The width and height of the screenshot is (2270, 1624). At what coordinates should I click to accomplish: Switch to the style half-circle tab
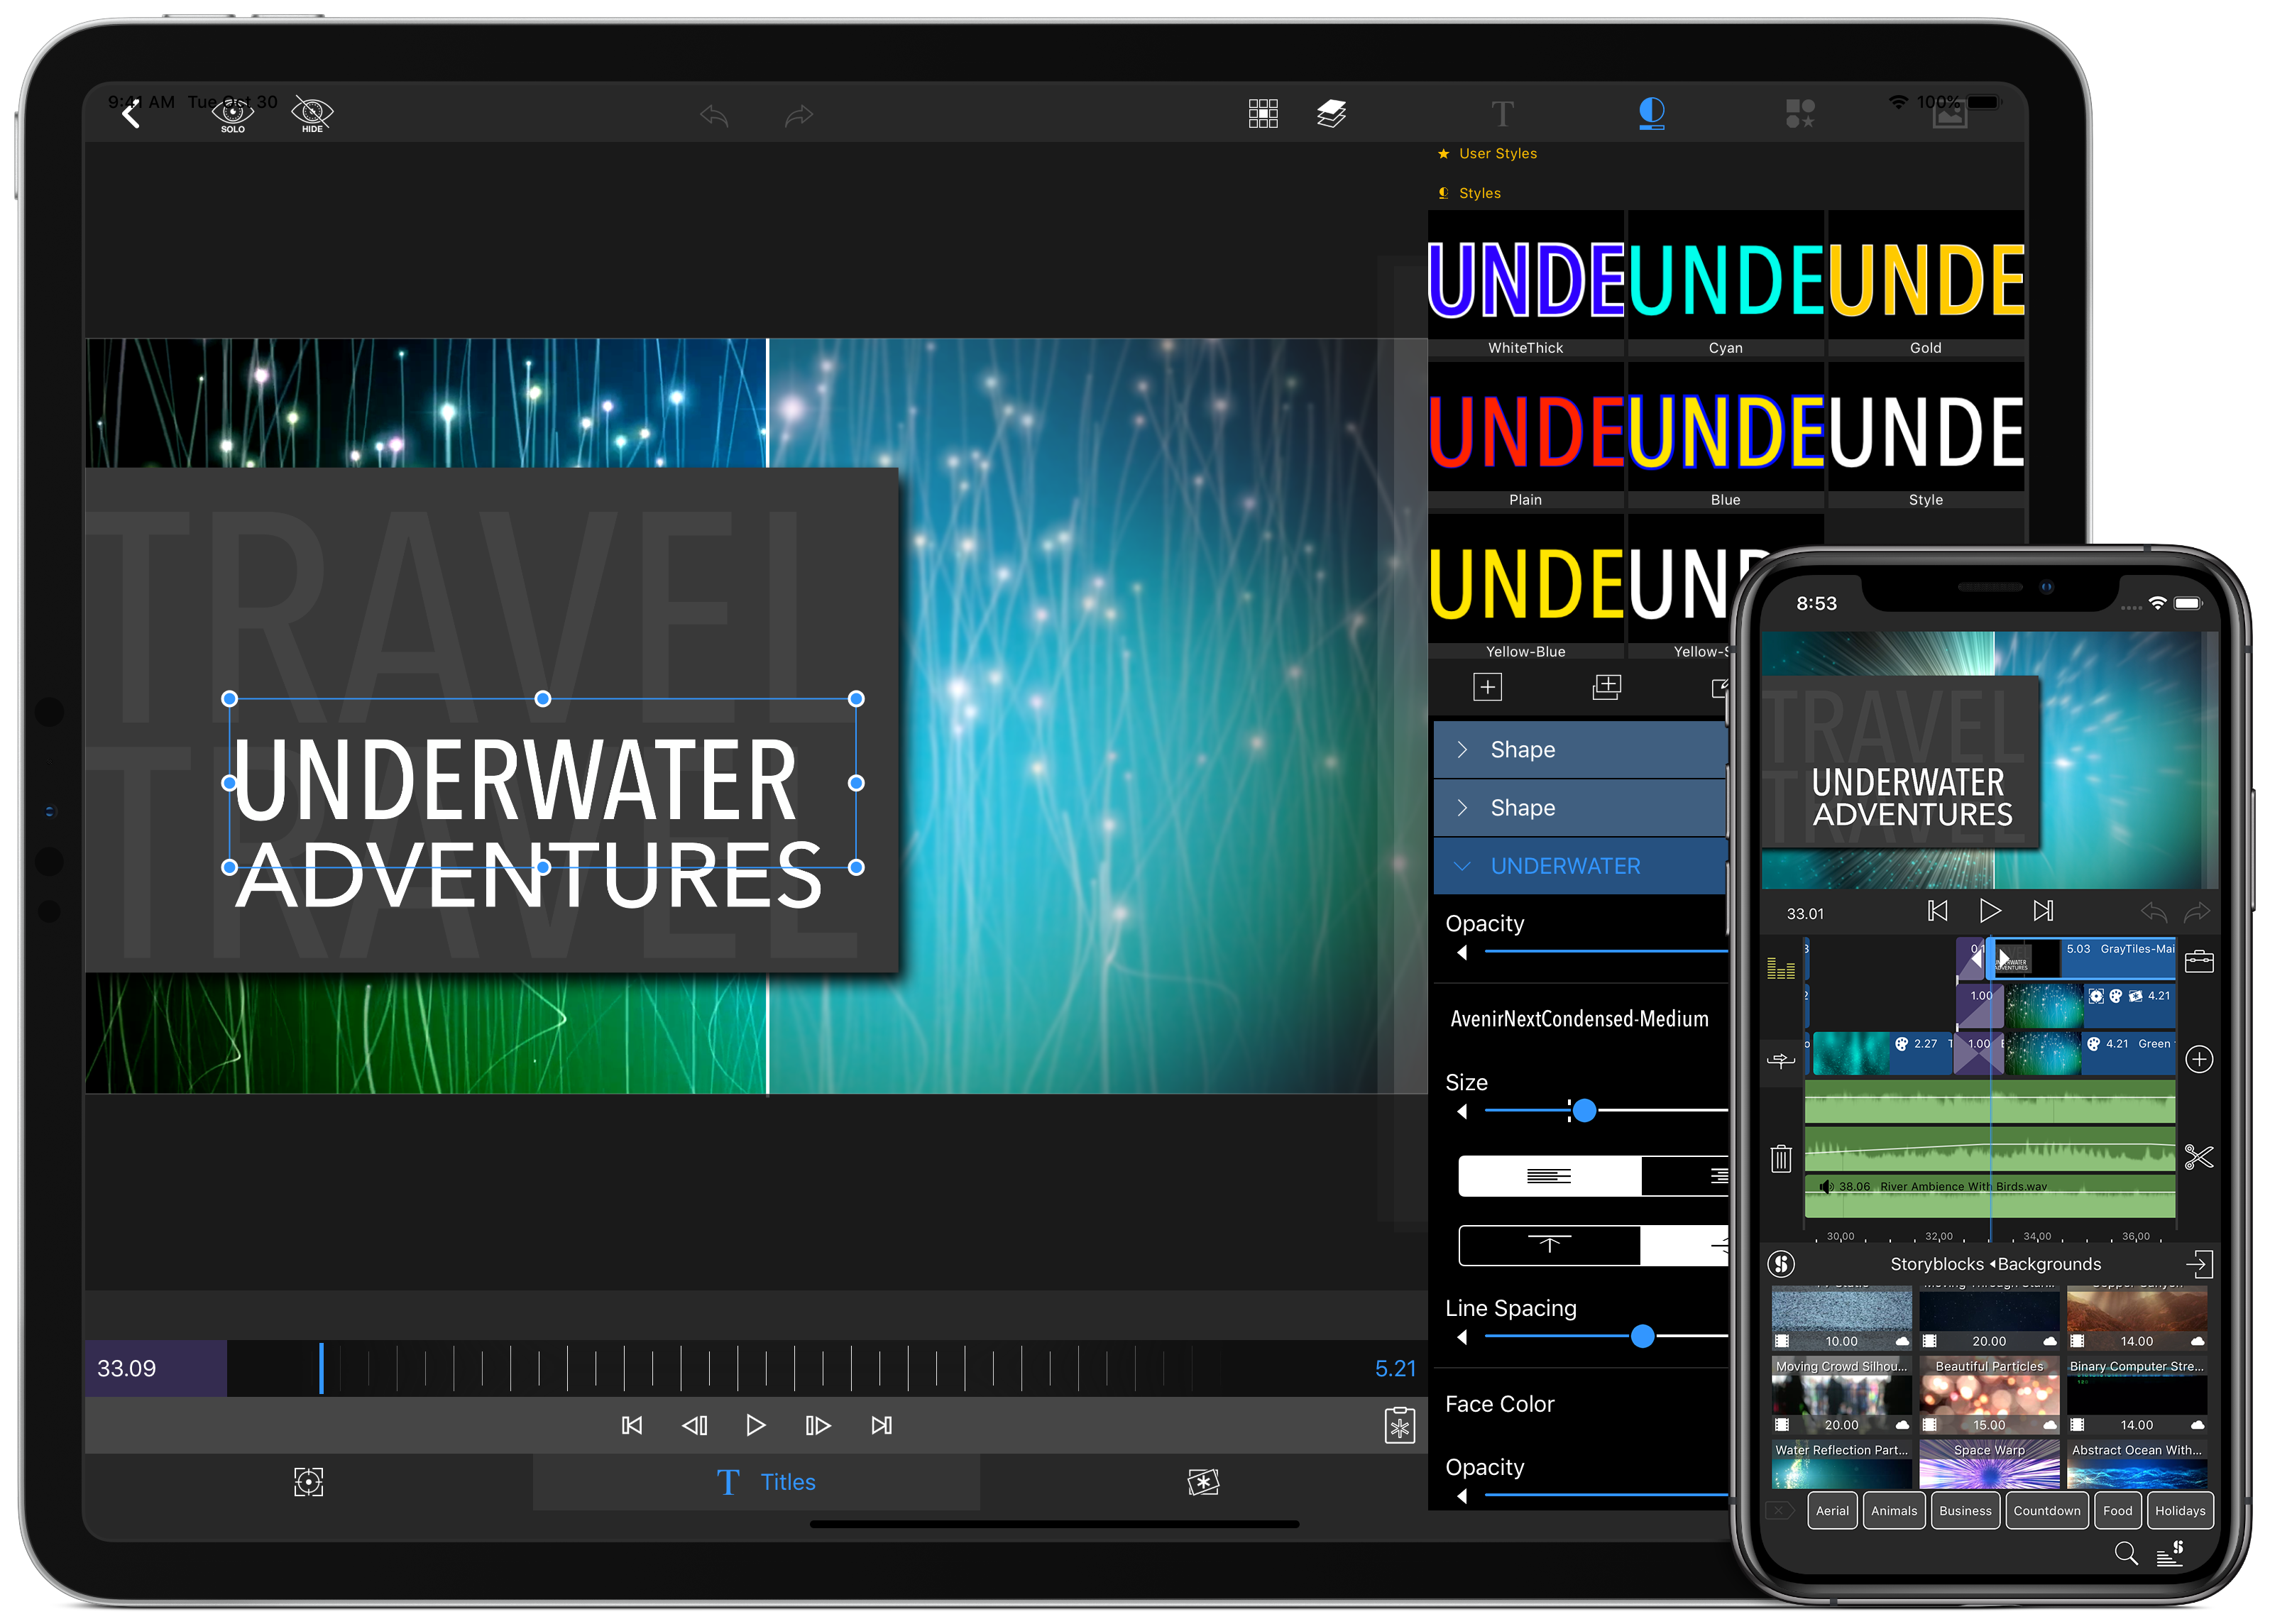click(x=1652, y=114)
